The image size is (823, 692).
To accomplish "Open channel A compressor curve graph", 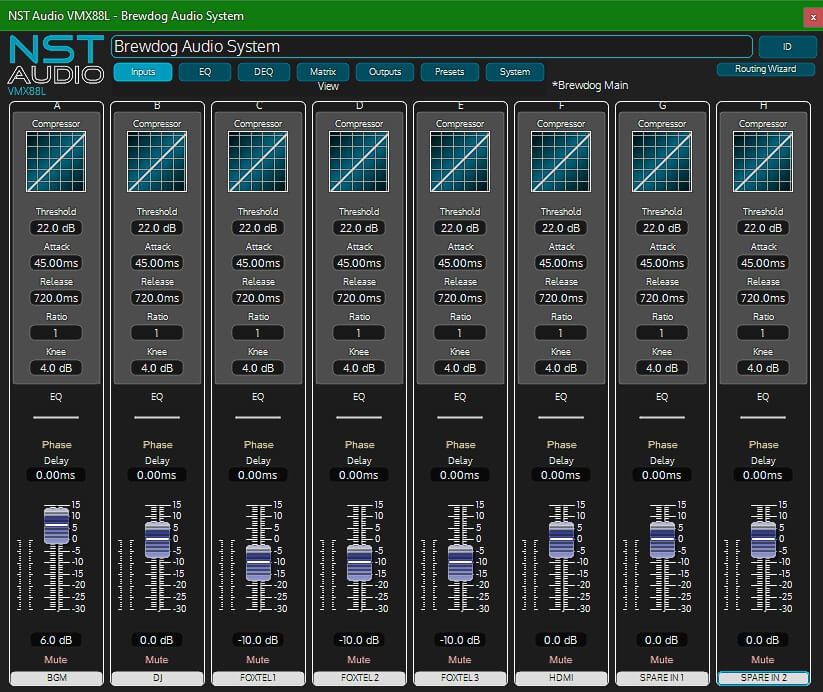I will [56, 162].
